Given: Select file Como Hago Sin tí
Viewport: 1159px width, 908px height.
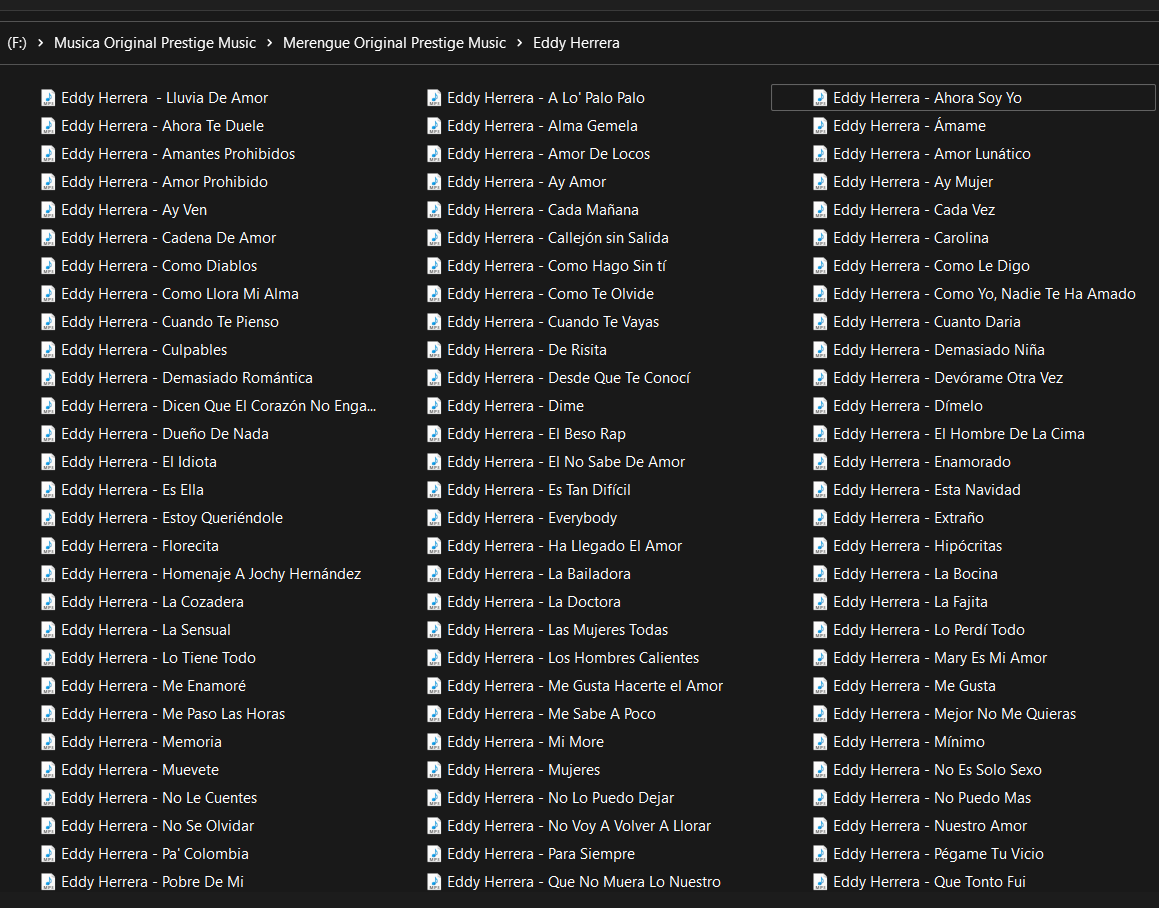Looking at the screenshot, I should [x=547, y=265].
